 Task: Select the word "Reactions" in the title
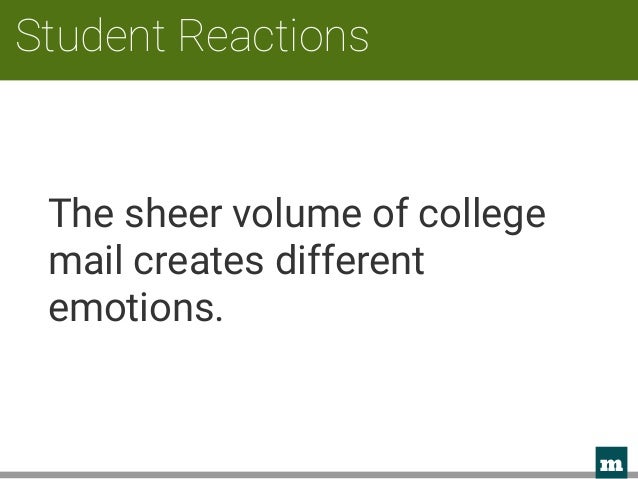tap(273, 36)
